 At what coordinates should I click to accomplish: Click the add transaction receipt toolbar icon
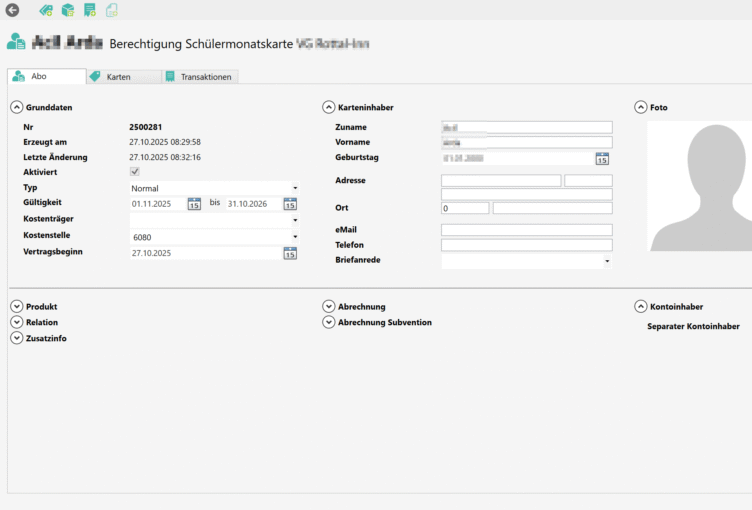pyautogui.click(x=90, y=10)
